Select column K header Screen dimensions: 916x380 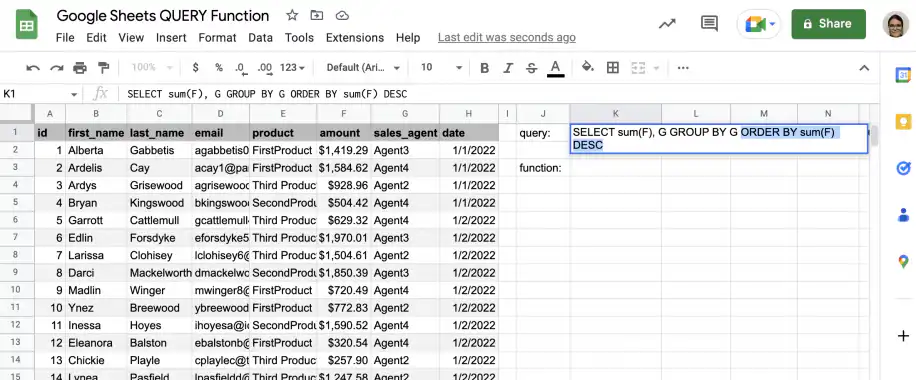tap(616, 113)
